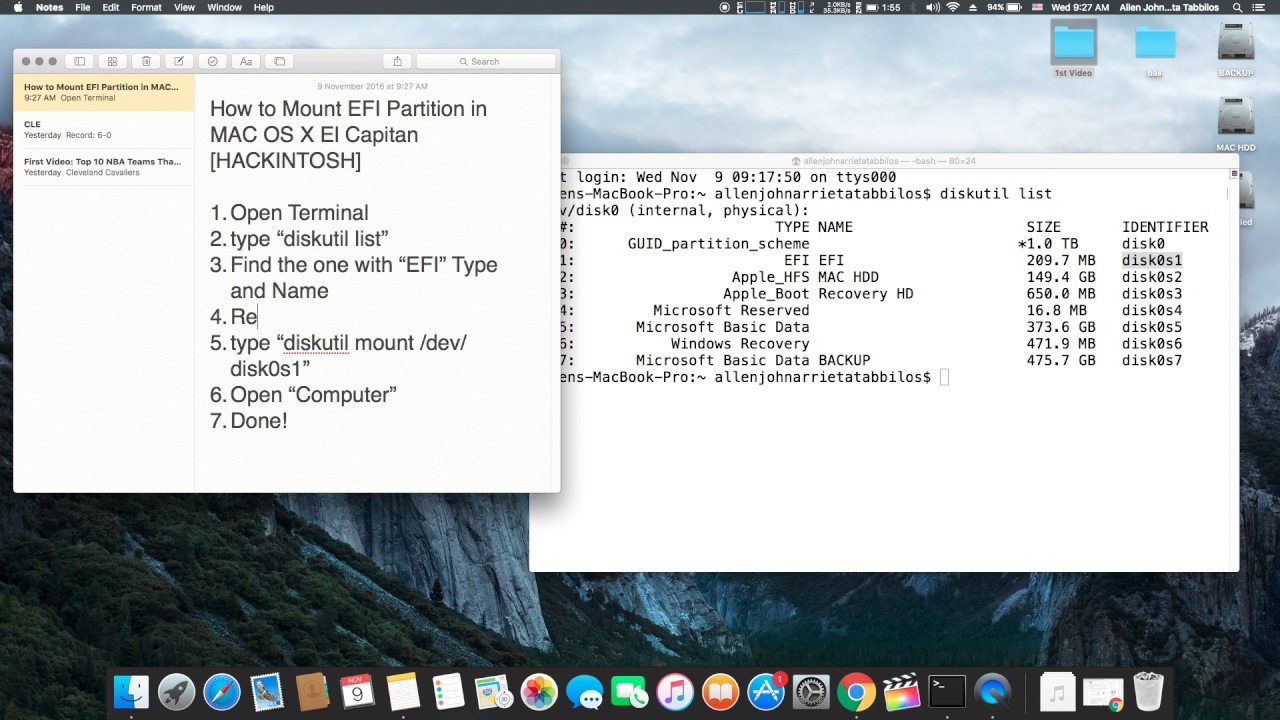Open Photos from the Dock

pos(539,692)
